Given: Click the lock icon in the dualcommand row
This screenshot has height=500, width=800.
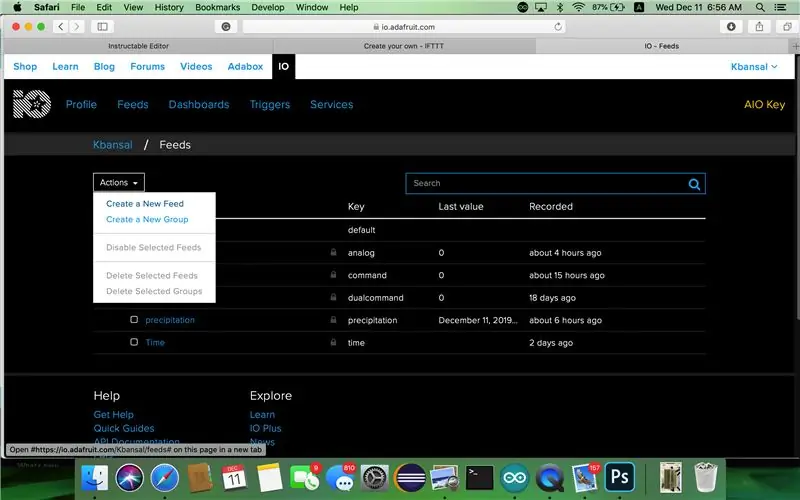Looking at the screenshot, I should coord(333,297).
